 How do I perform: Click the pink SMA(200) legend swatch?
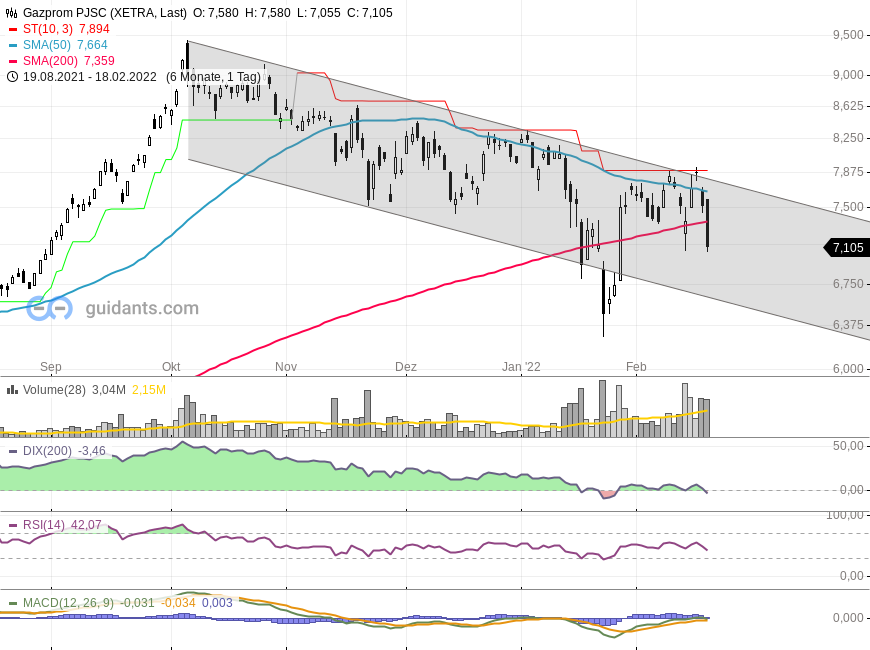point(13,61)
